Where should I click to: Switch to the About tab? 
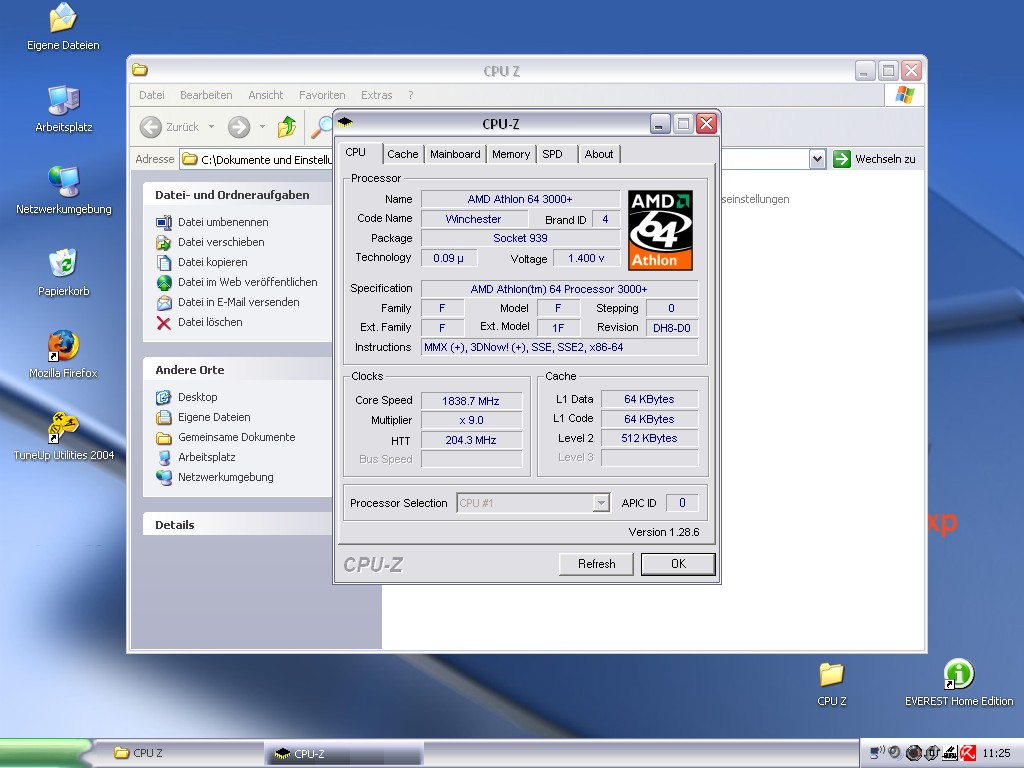click(599, 154)
